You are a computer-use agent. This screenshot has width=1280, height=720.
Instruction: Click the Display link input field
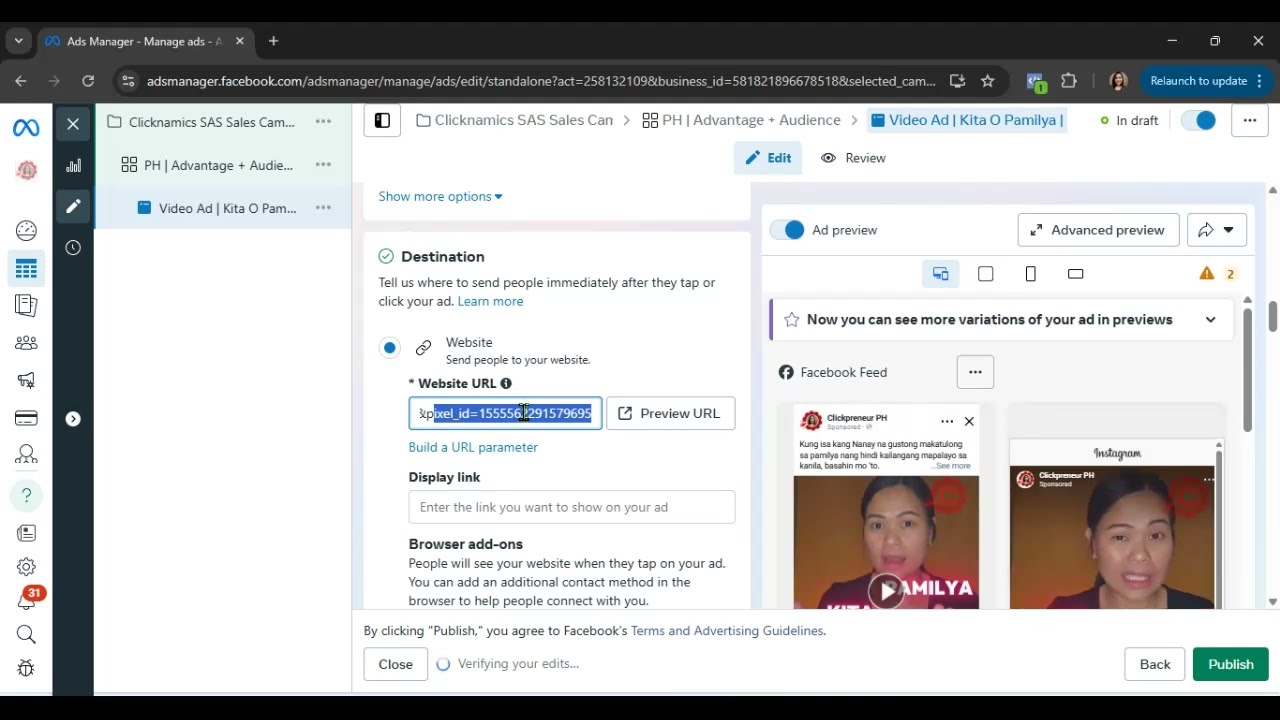coord(571,507)
